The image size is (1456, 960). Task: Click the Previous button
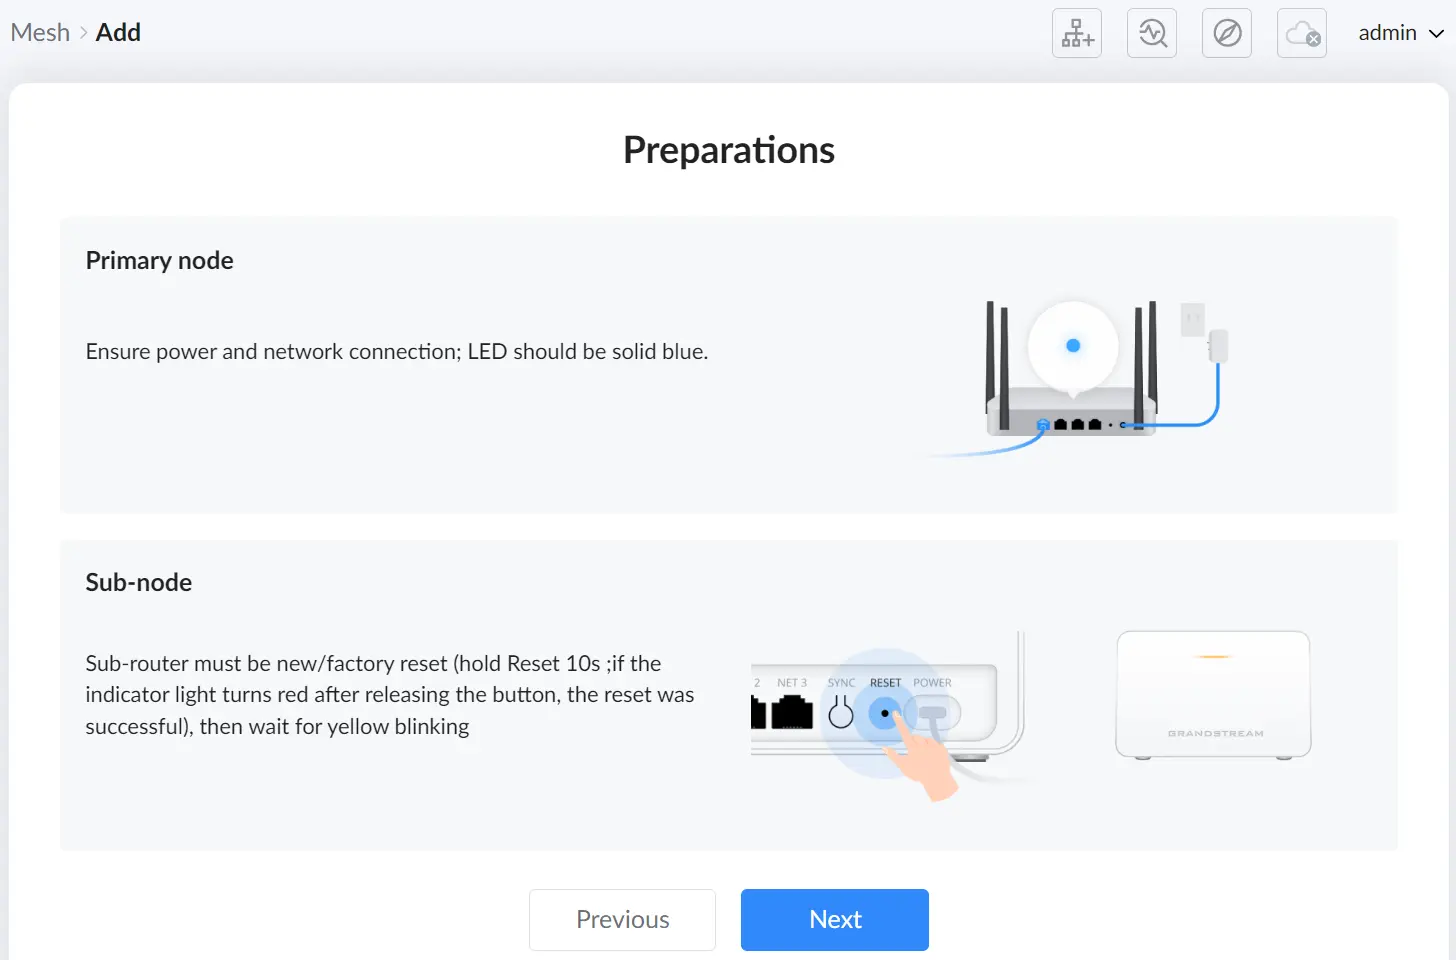click(622, 920)
